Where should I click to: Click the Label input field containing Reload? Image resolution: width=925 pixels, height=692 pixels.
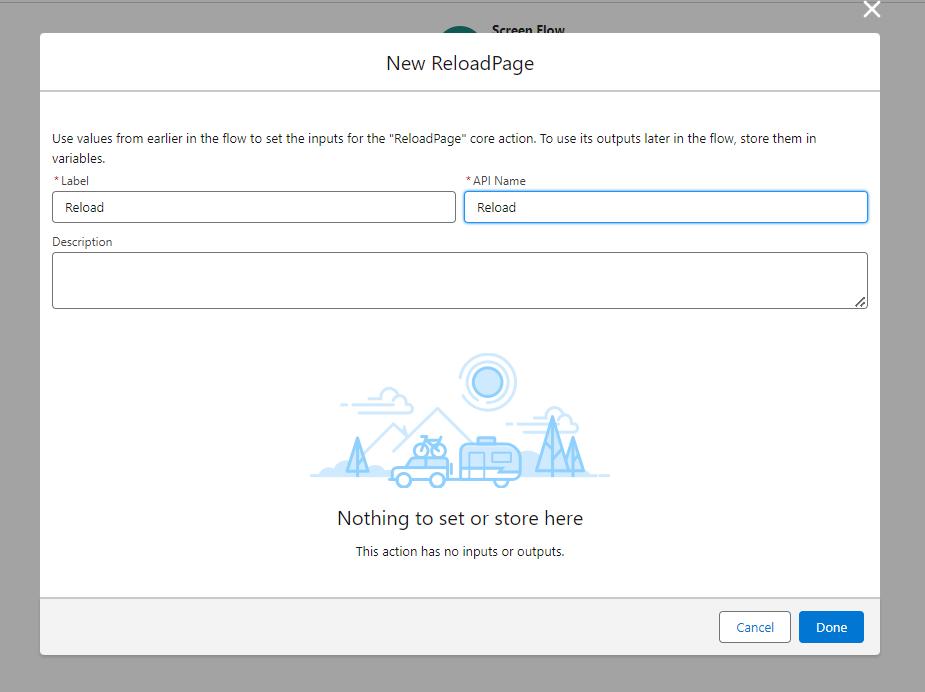click(x=254, y=207)
